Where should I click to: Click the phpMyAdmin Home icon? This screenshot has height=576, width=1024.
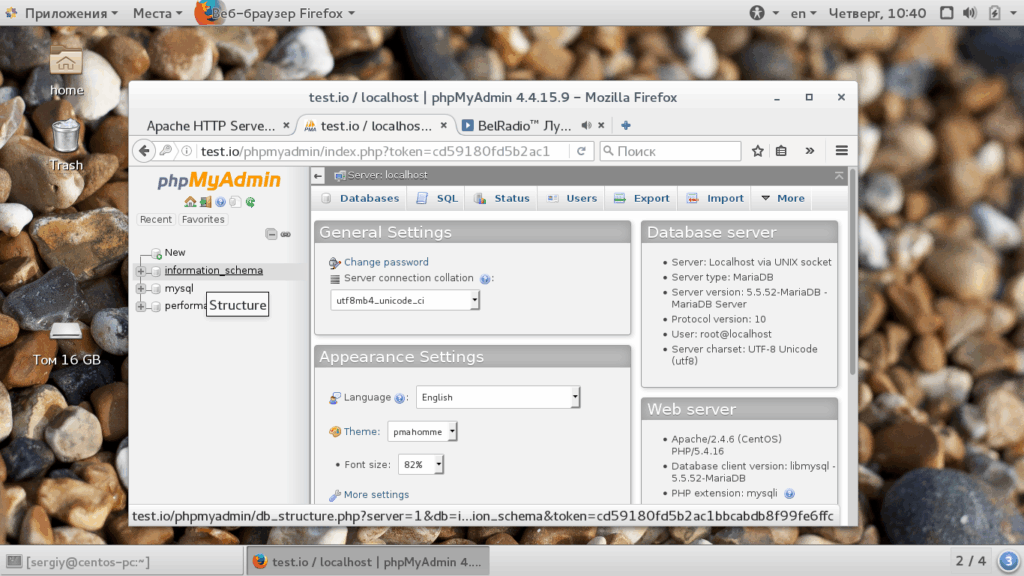tap(190, 202)
